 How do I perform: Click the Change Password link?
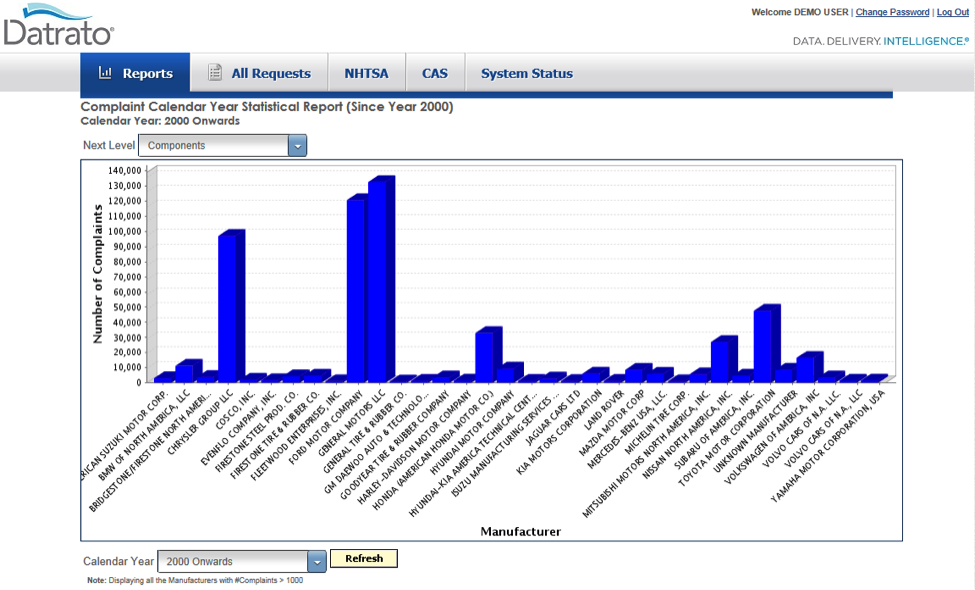(x=892, y=12)
